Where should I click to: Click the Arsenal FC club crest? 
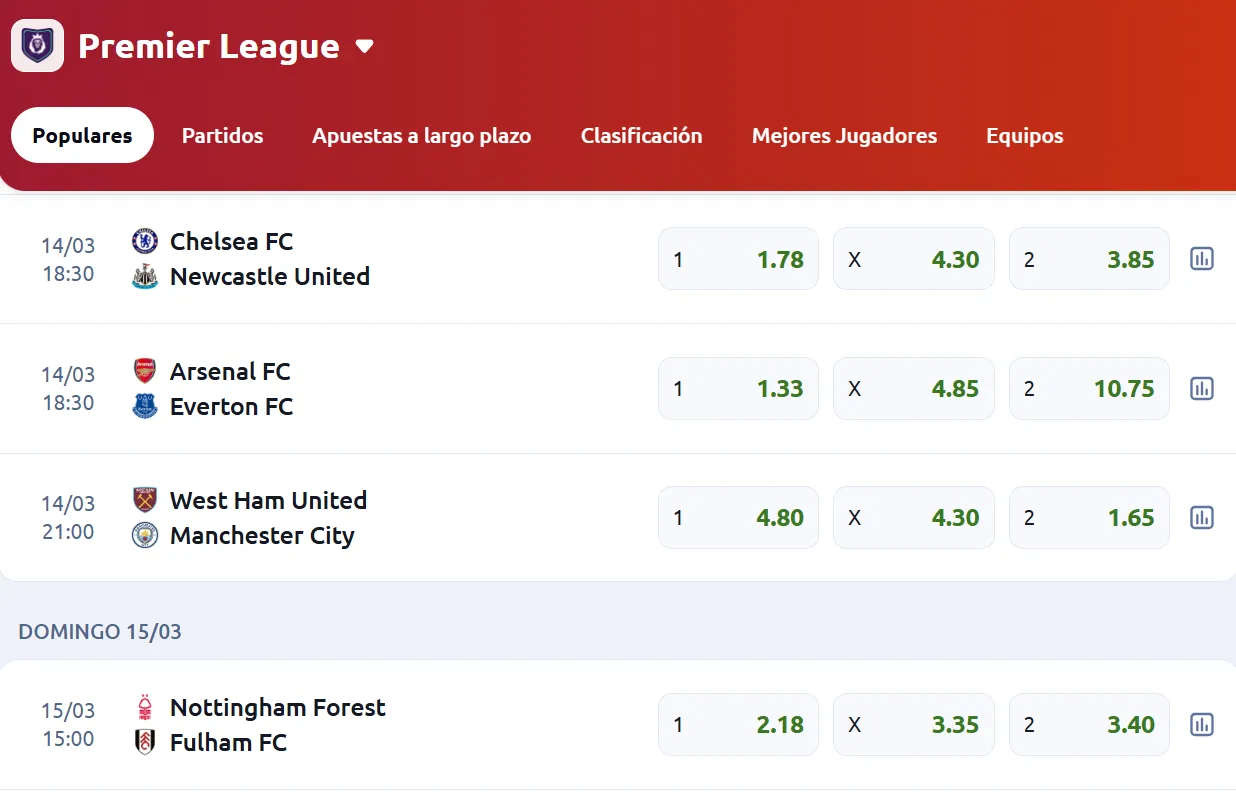coord(145,371)
